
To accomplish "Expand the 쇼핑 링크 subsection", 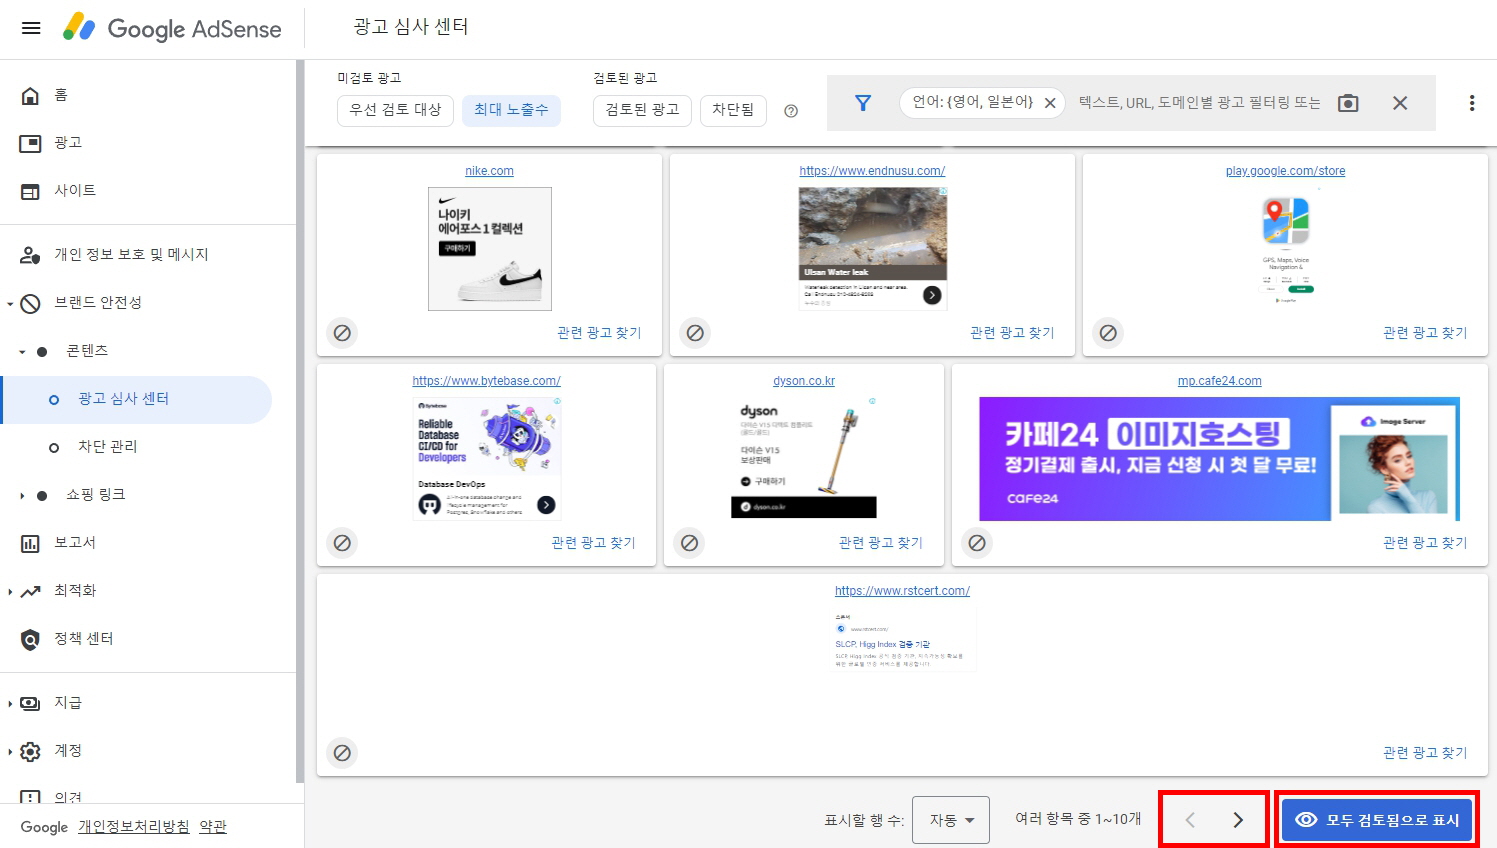I will (22, 496).
